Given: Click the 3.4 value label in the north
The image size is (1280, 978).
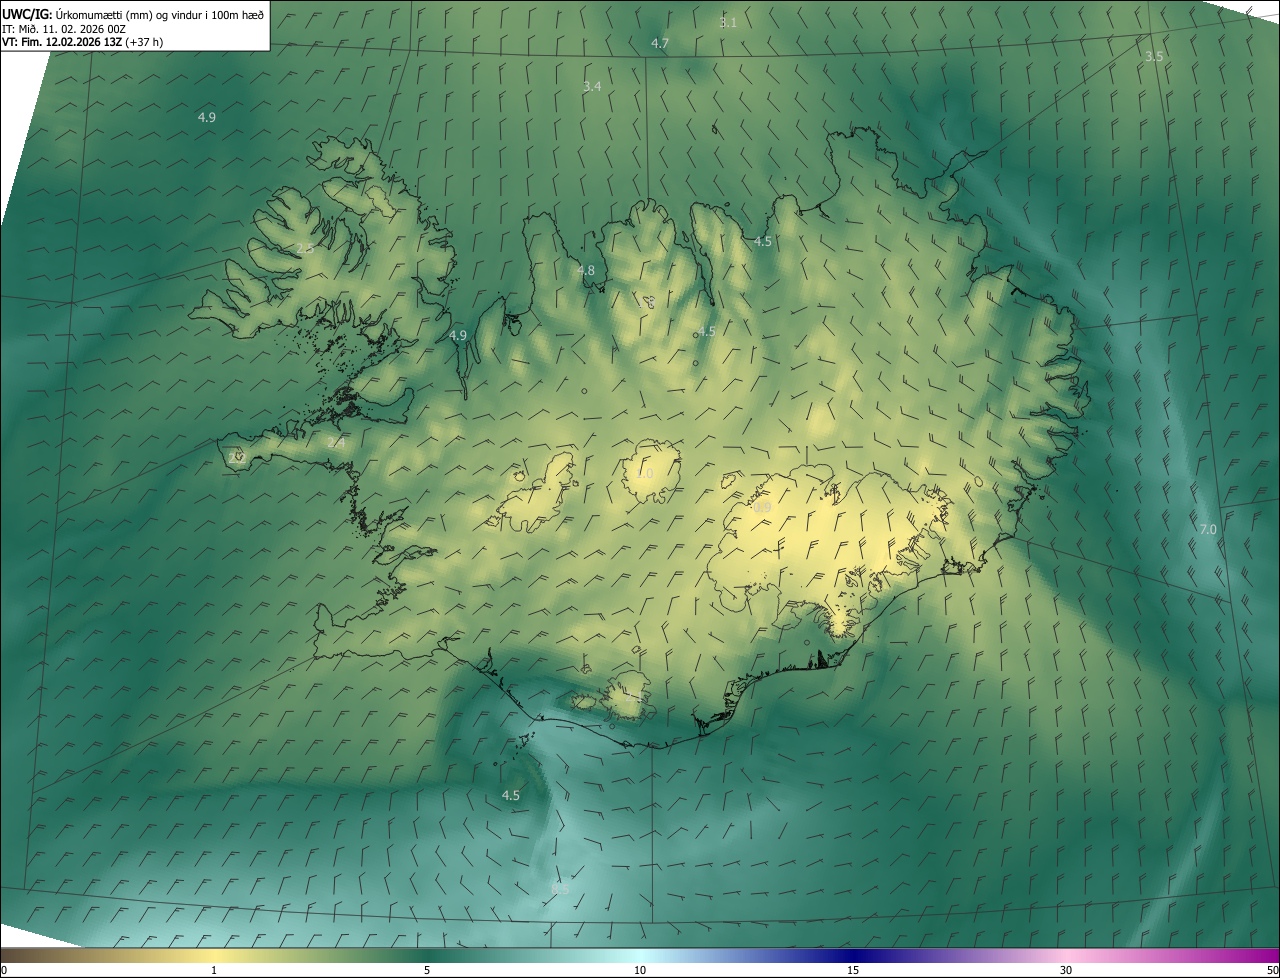Looking at the screenshot, I should [592, 87].
